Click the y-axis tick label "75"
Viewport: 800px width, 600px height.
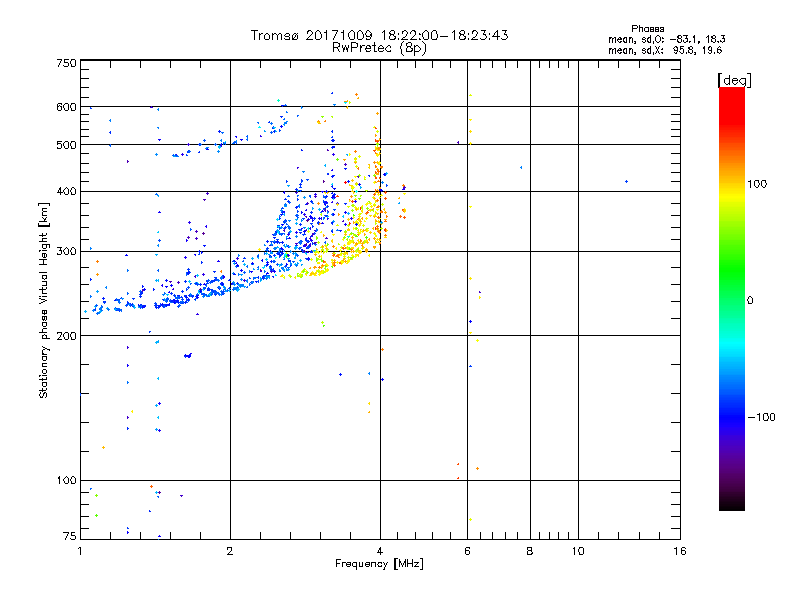(x=70, y=536)
